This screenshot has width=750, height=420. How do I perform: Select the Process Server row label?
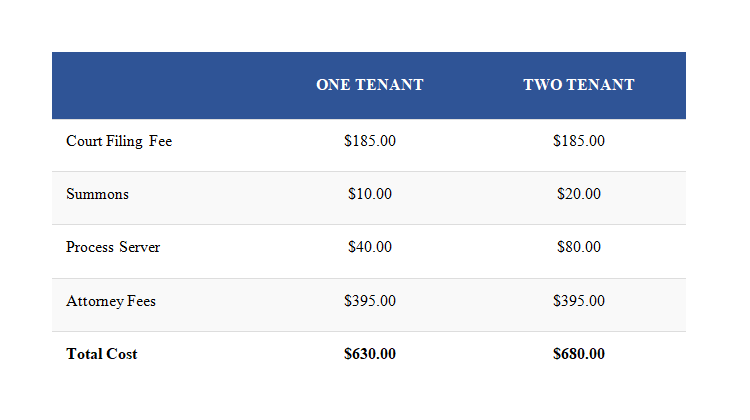pyautogui.click(x=113, y=247)
